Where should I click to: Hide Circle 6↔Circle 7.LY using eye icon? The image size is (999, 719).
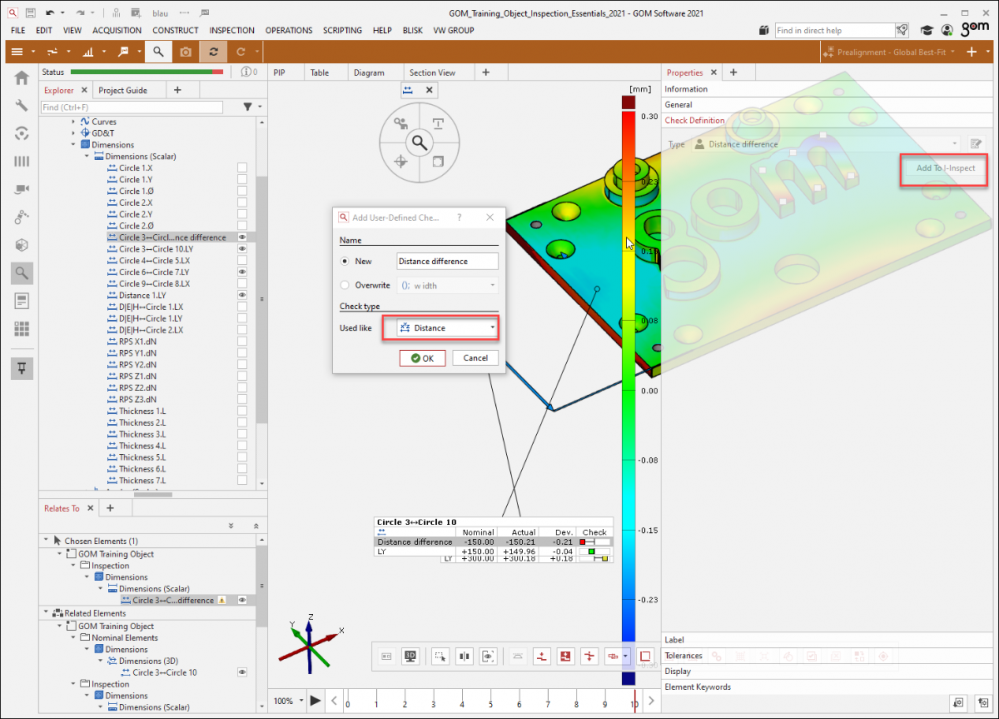click(242, 272)
